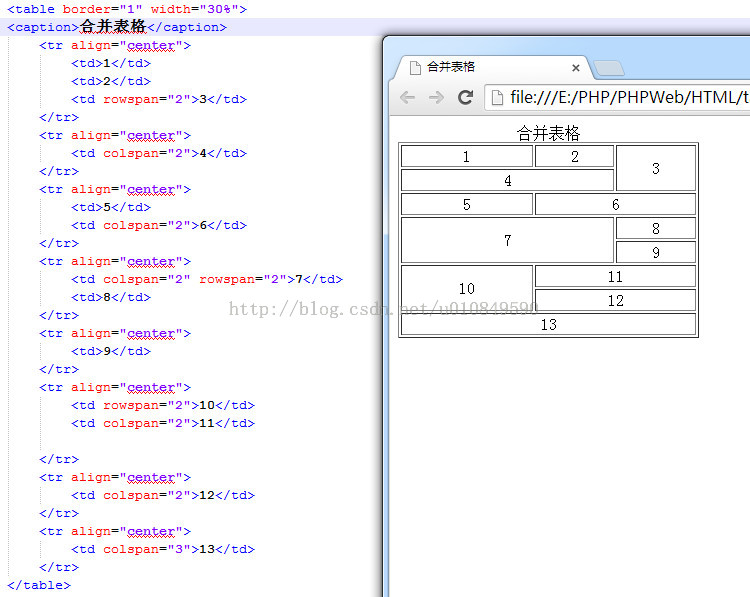Click table cell 12 in the browser
The height and width of the screenshot is (597, 750).
coord(615,300)
